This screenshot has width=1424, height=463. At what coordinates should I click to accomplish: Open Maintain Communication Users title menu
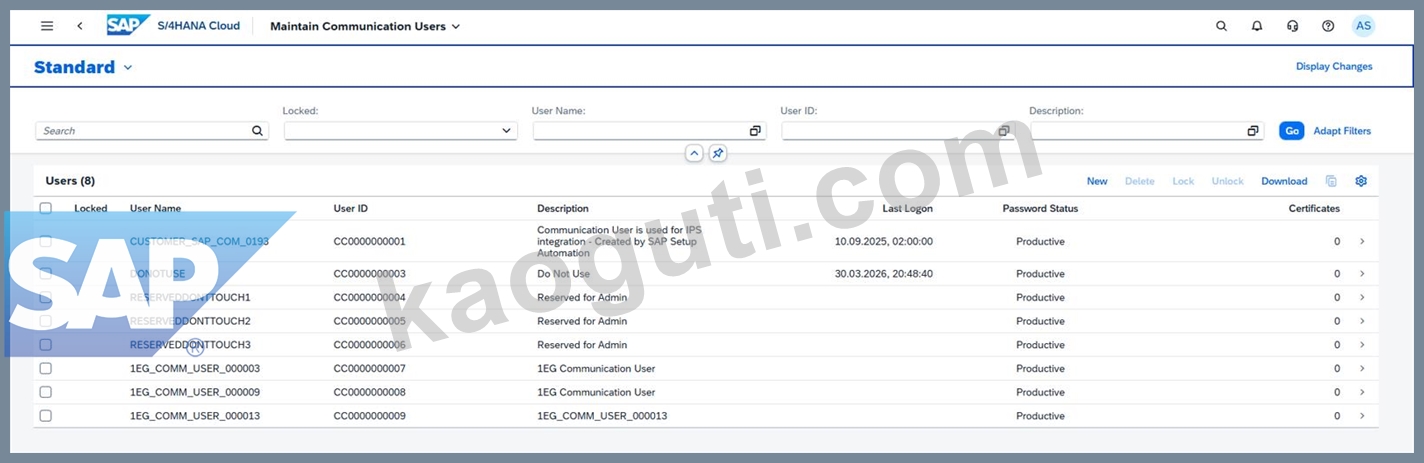click(365, 26)
